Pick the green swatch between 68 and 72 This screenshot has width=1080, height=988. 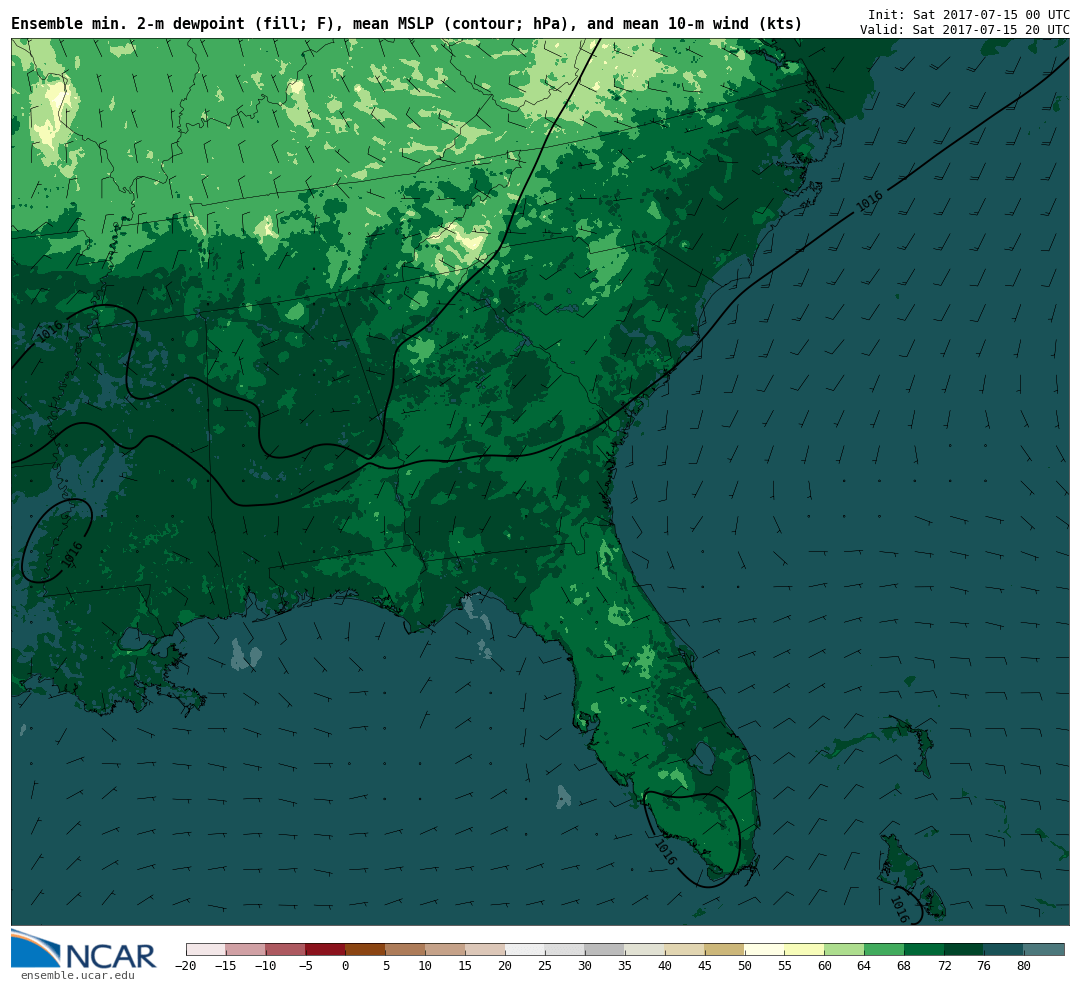[925, 949]
